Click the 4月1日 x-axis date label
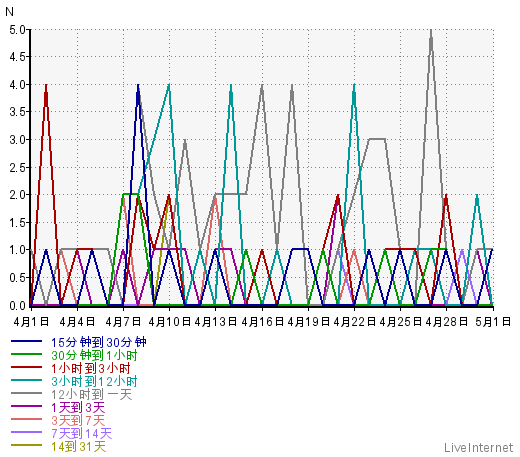 coord(31,322)
